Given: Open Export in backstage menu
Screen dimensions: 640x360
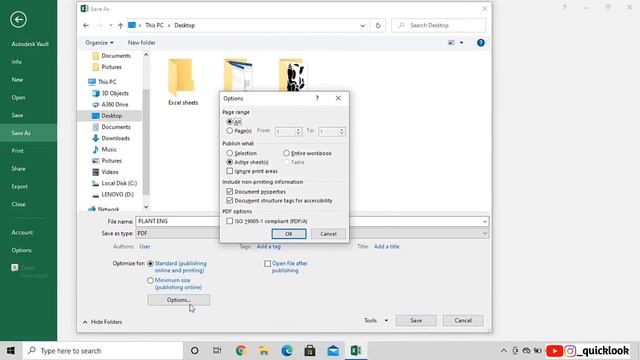Looking at the screenshot, I should point(20,187).
